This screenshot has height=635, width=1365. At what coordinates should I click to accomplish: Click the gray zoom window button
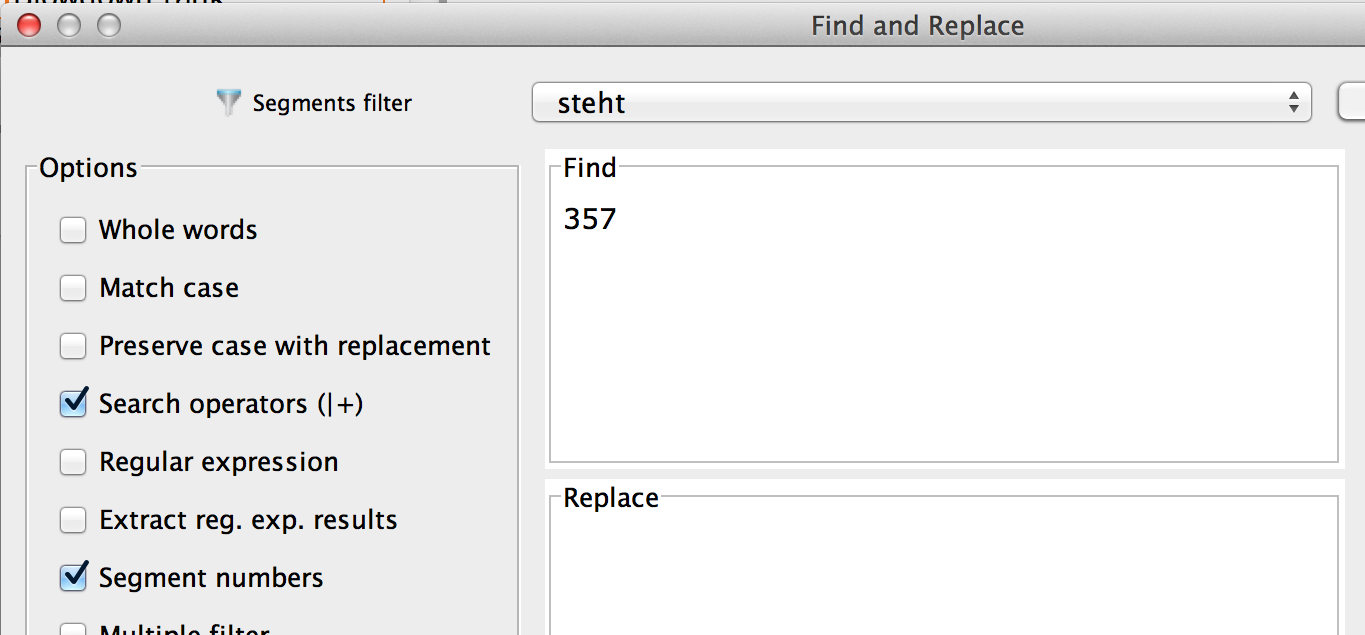[x=108, y=26]
